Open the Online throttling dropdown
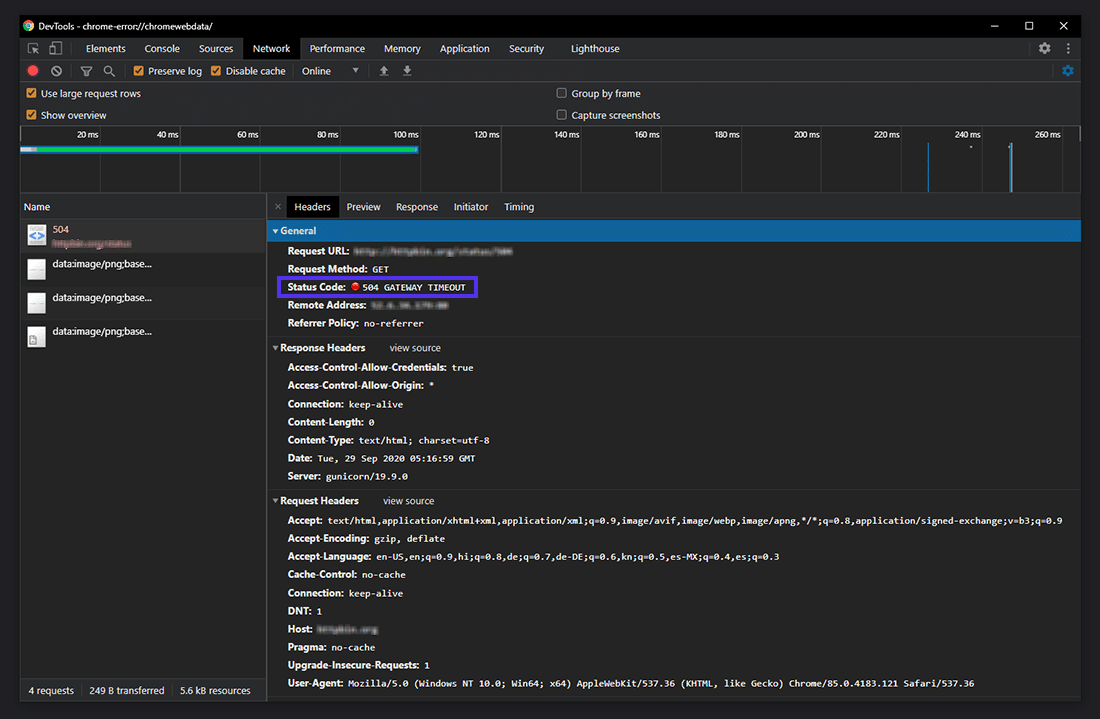 coord(330,70)
